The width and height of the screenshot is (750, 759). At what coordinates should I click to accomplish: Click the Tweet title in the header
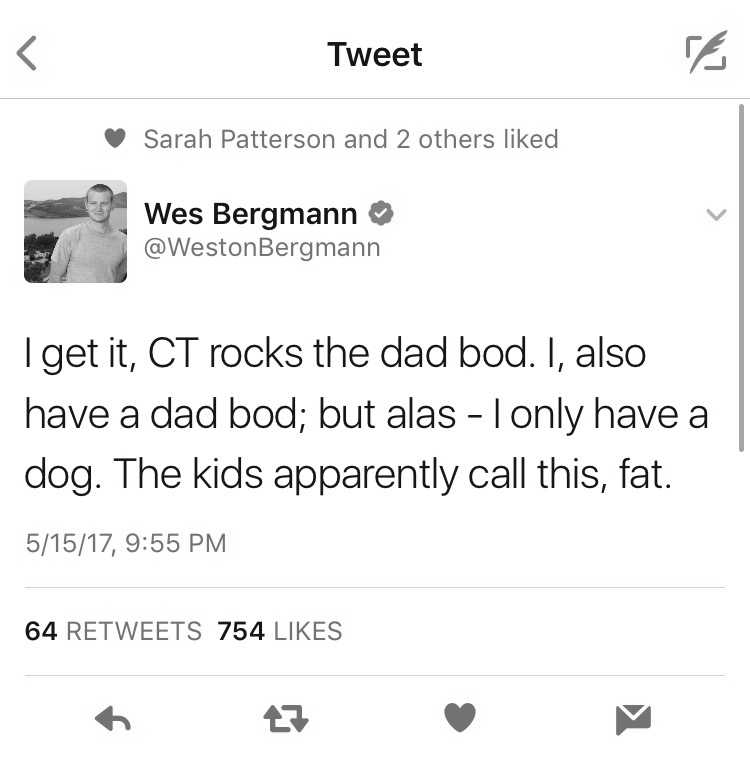[375, 54]
